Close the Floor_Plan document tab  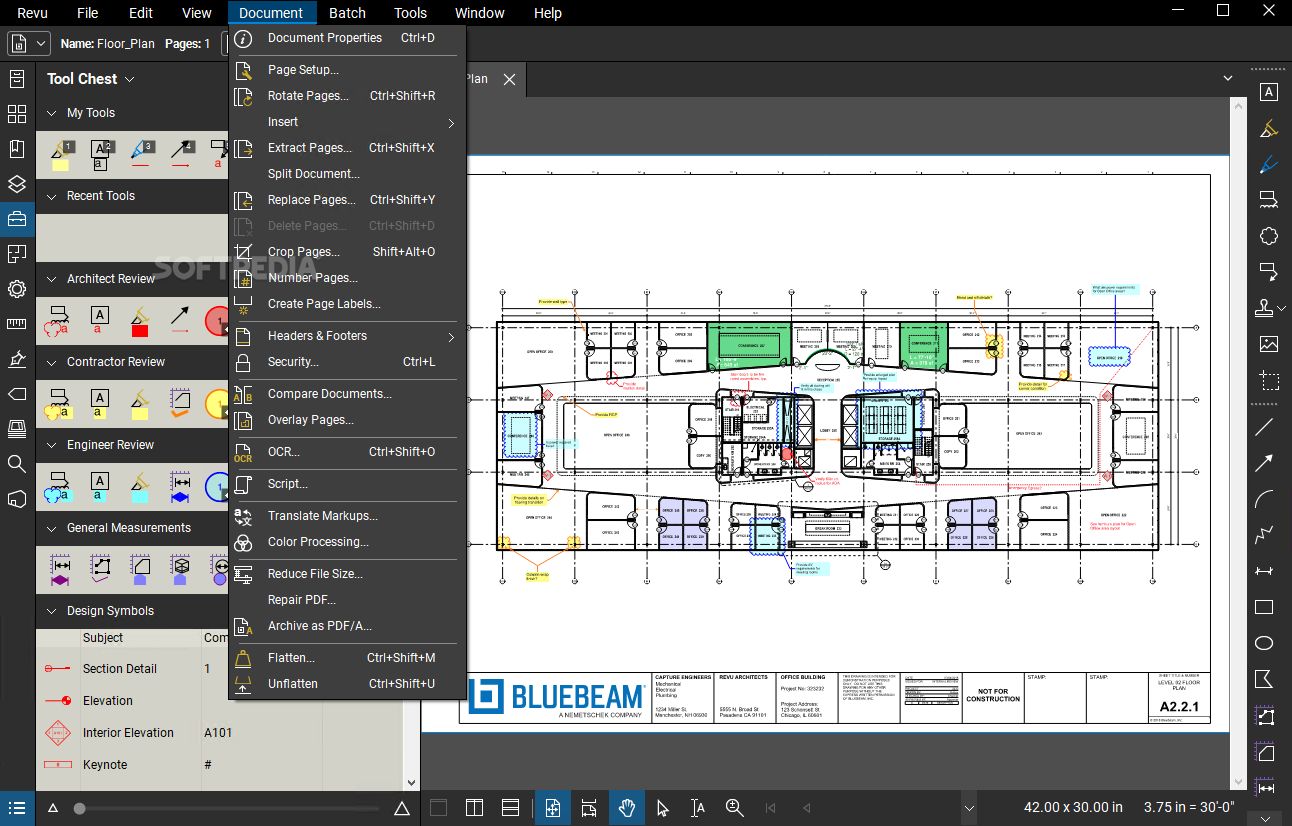[509, 79]
